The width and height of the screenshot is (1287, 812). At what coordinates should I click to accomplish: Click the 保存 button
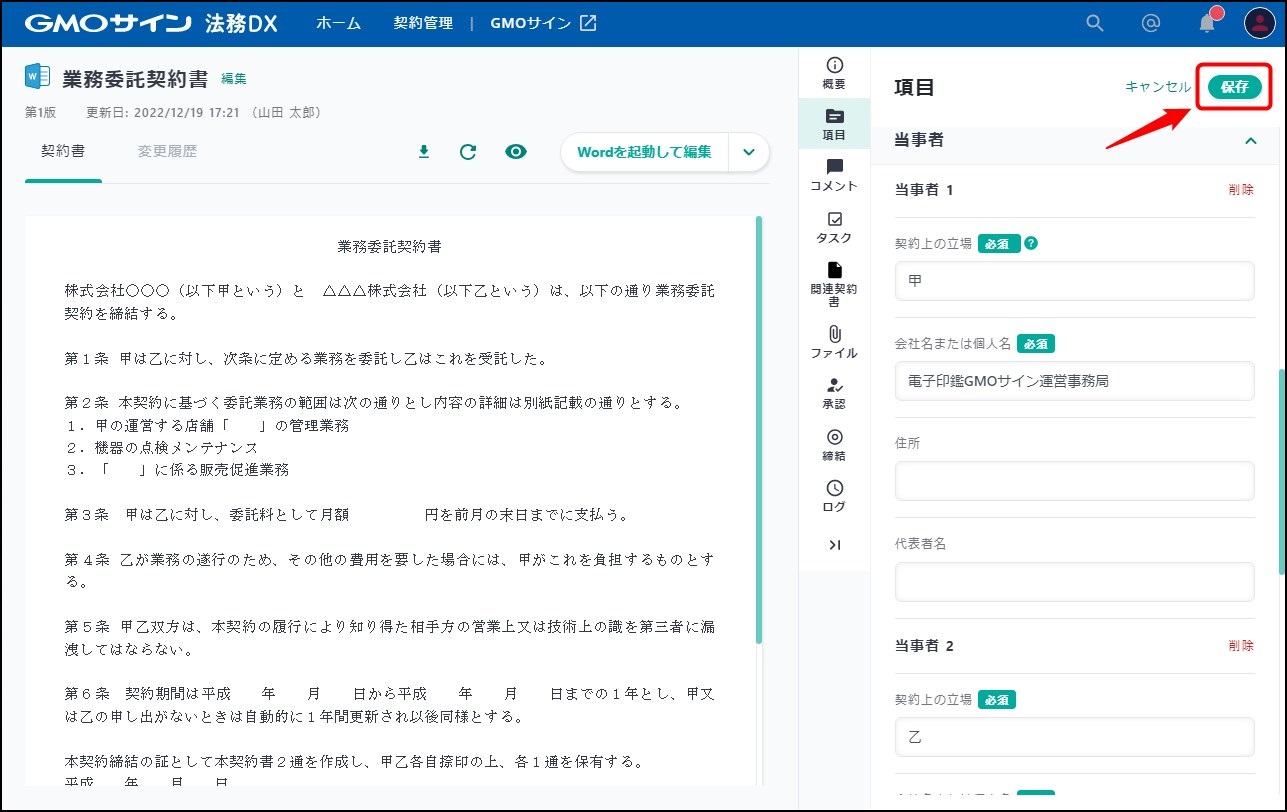1234,87
